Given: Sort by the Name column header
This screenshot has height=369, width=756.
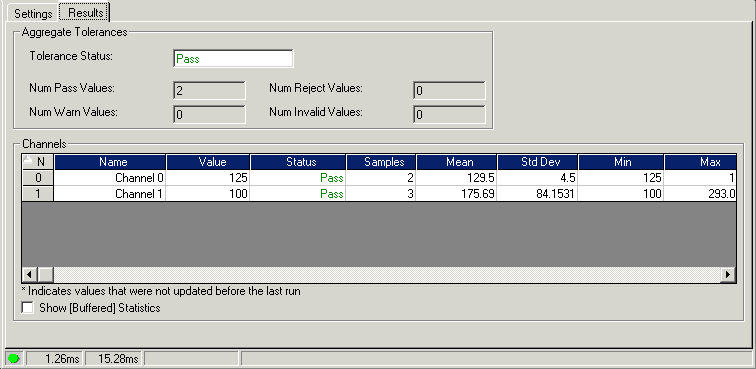Looking at the screenshot, I should pyautogui.click(x=110, y=162).
